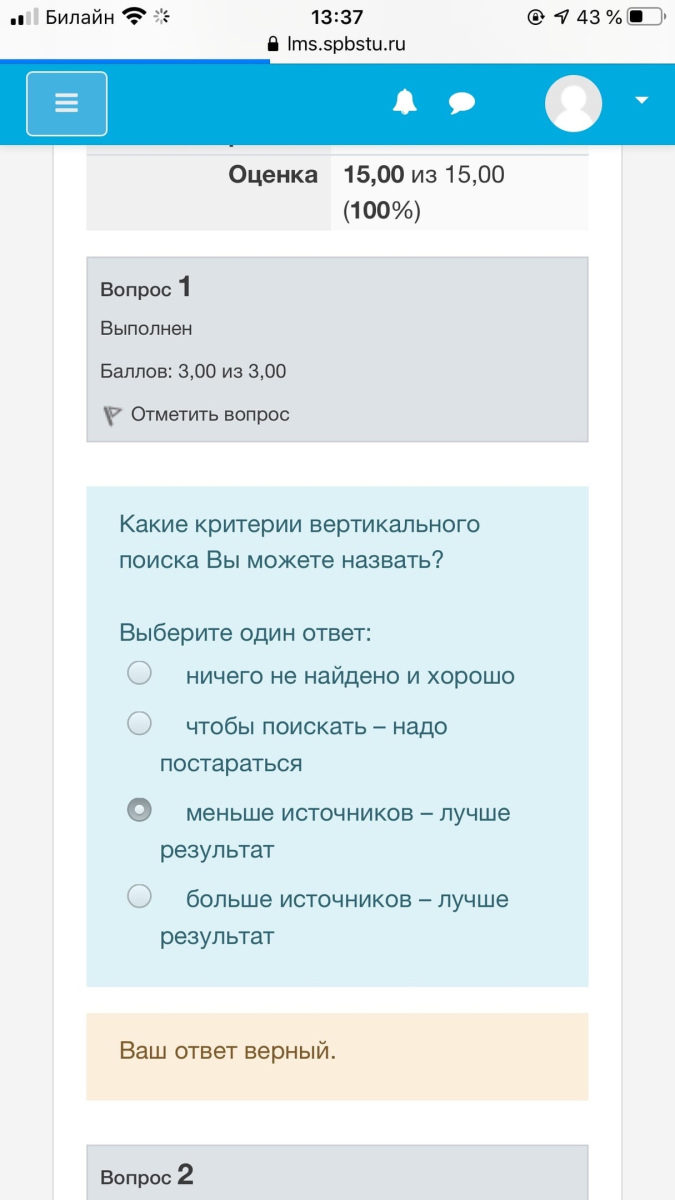This screenshot has height=1200, width=675.
Task: Click the page loading progress bar
Action: tap(135, 61)
